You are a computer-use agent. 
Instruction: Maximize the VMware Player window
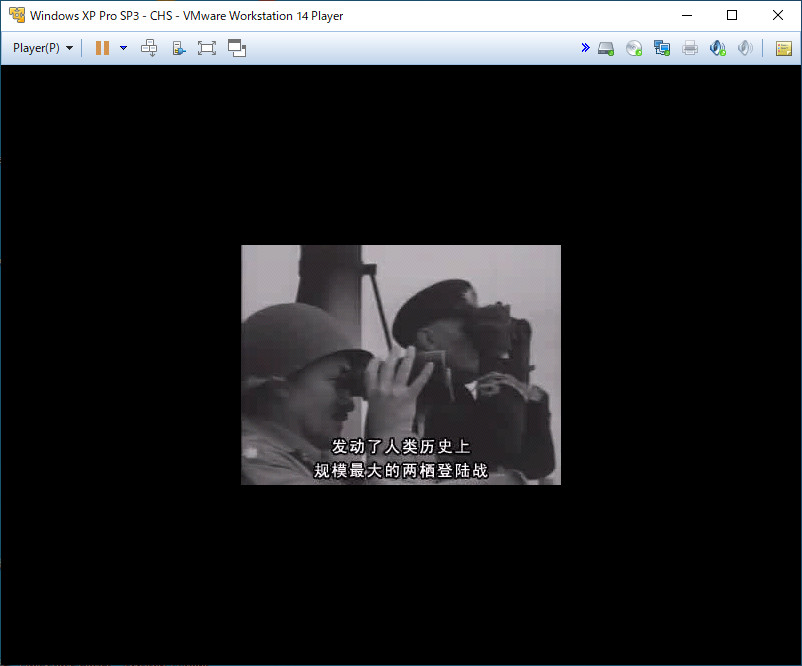732,15
